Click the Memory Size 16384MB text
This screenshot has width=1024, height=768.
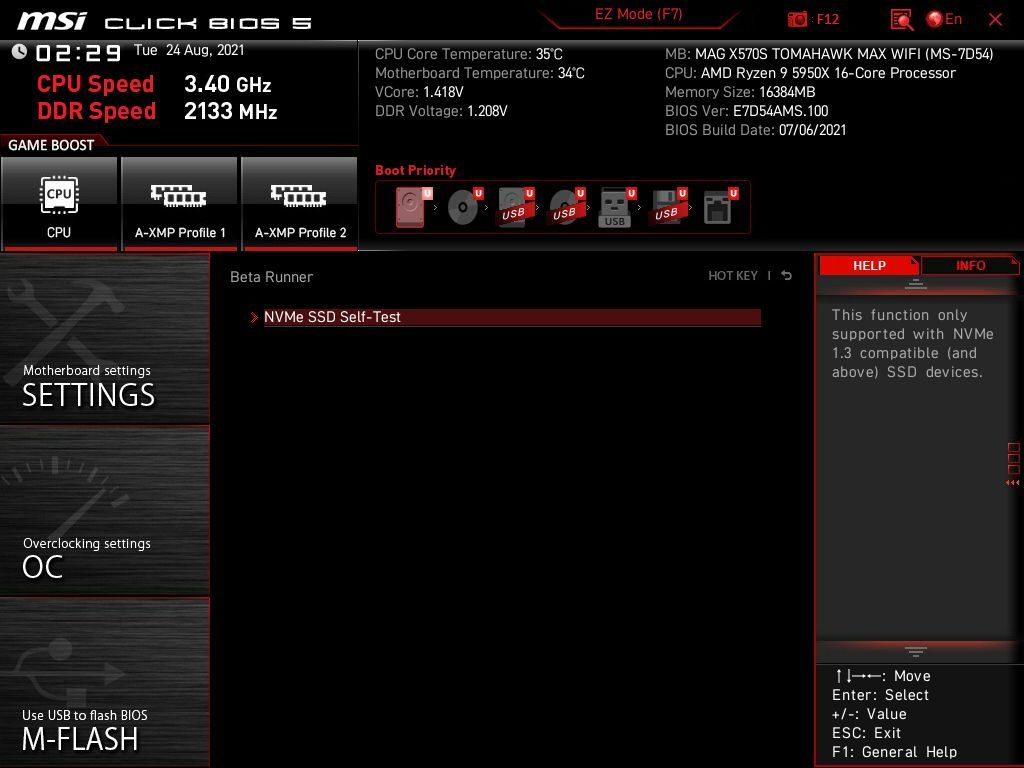740,92
